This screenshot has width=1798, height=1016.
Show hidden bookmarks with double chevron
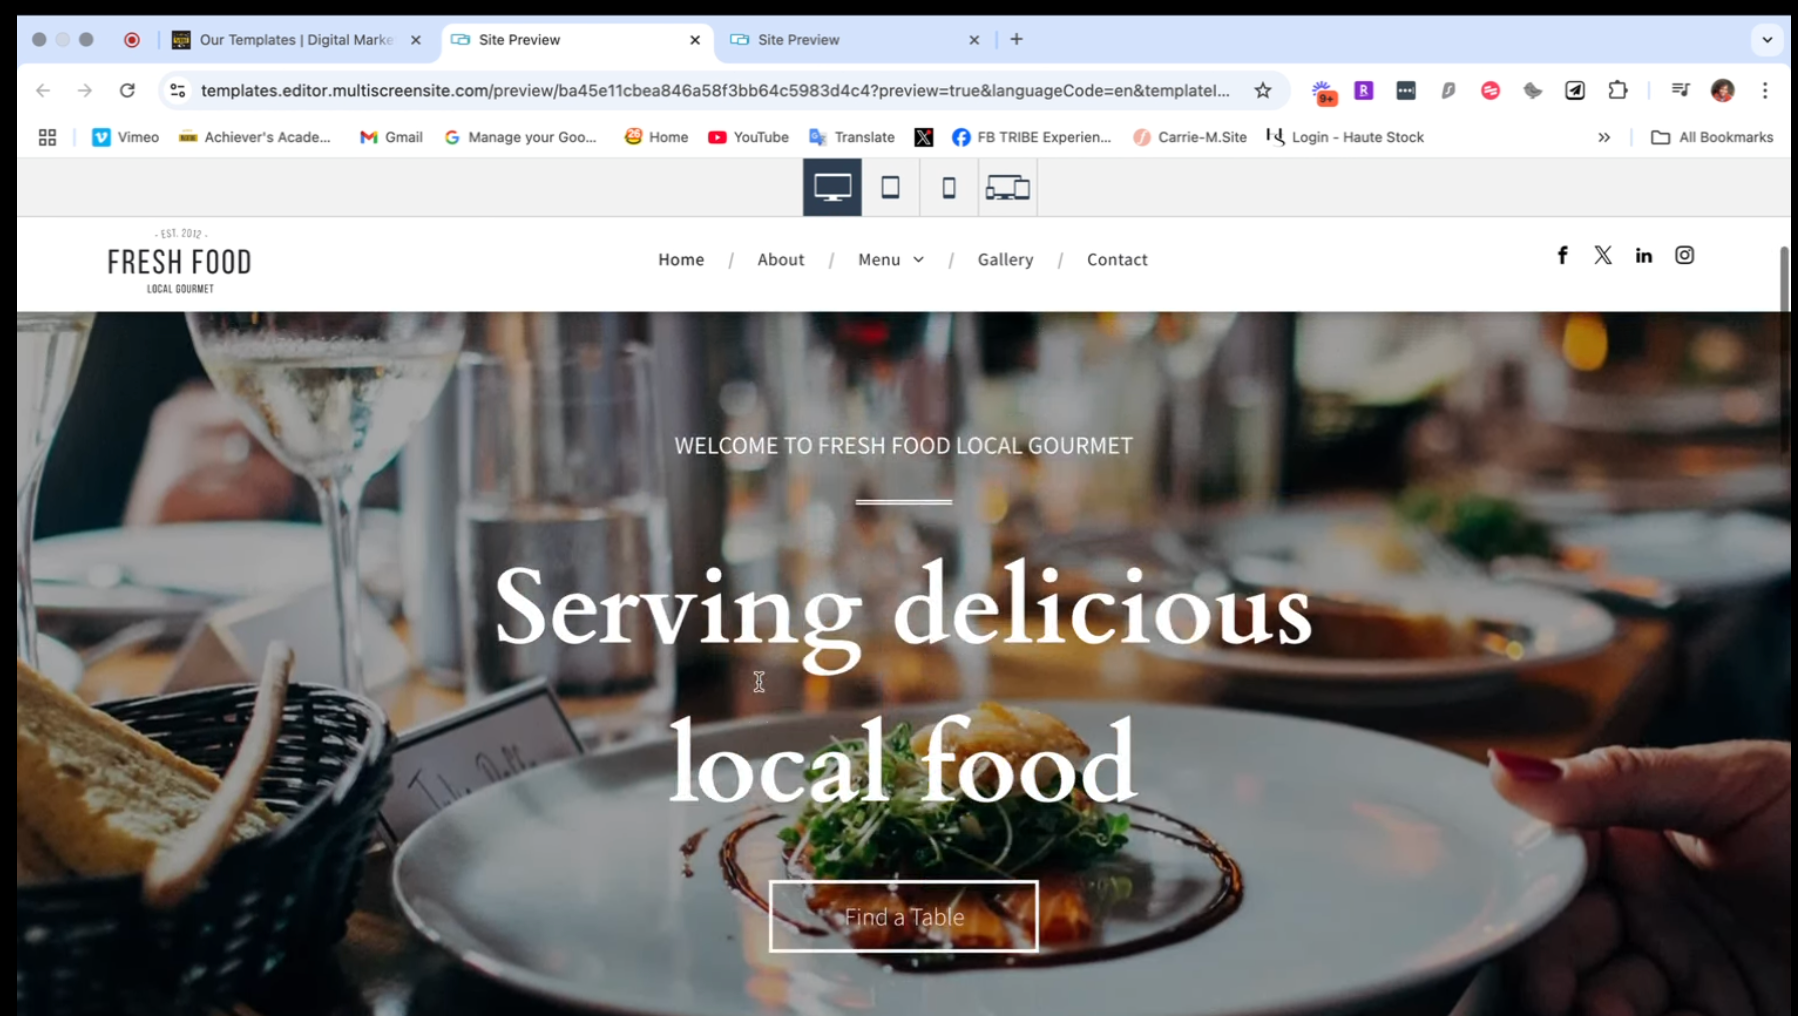pyautogui.click(x=1604, y=137)
